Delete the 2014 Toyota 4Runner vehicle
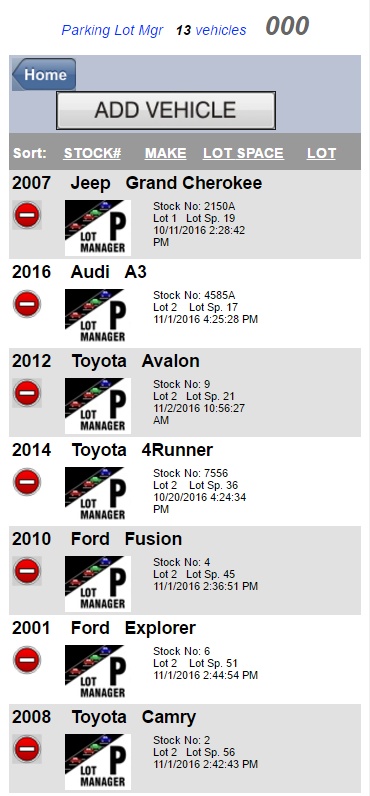Viewport: 370px width, 796px height. click(27, 482)
